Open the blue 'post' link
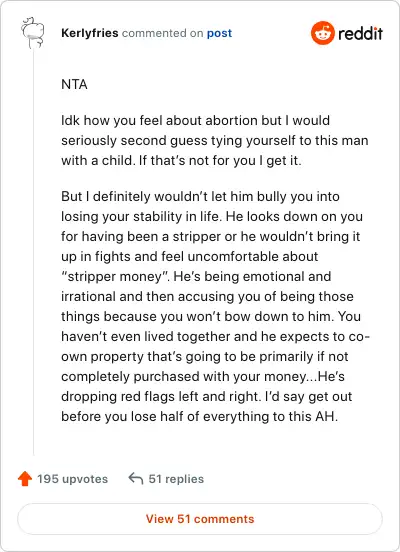Image resolution: width=400 pixels, height=552 pixels. point(219,33)
